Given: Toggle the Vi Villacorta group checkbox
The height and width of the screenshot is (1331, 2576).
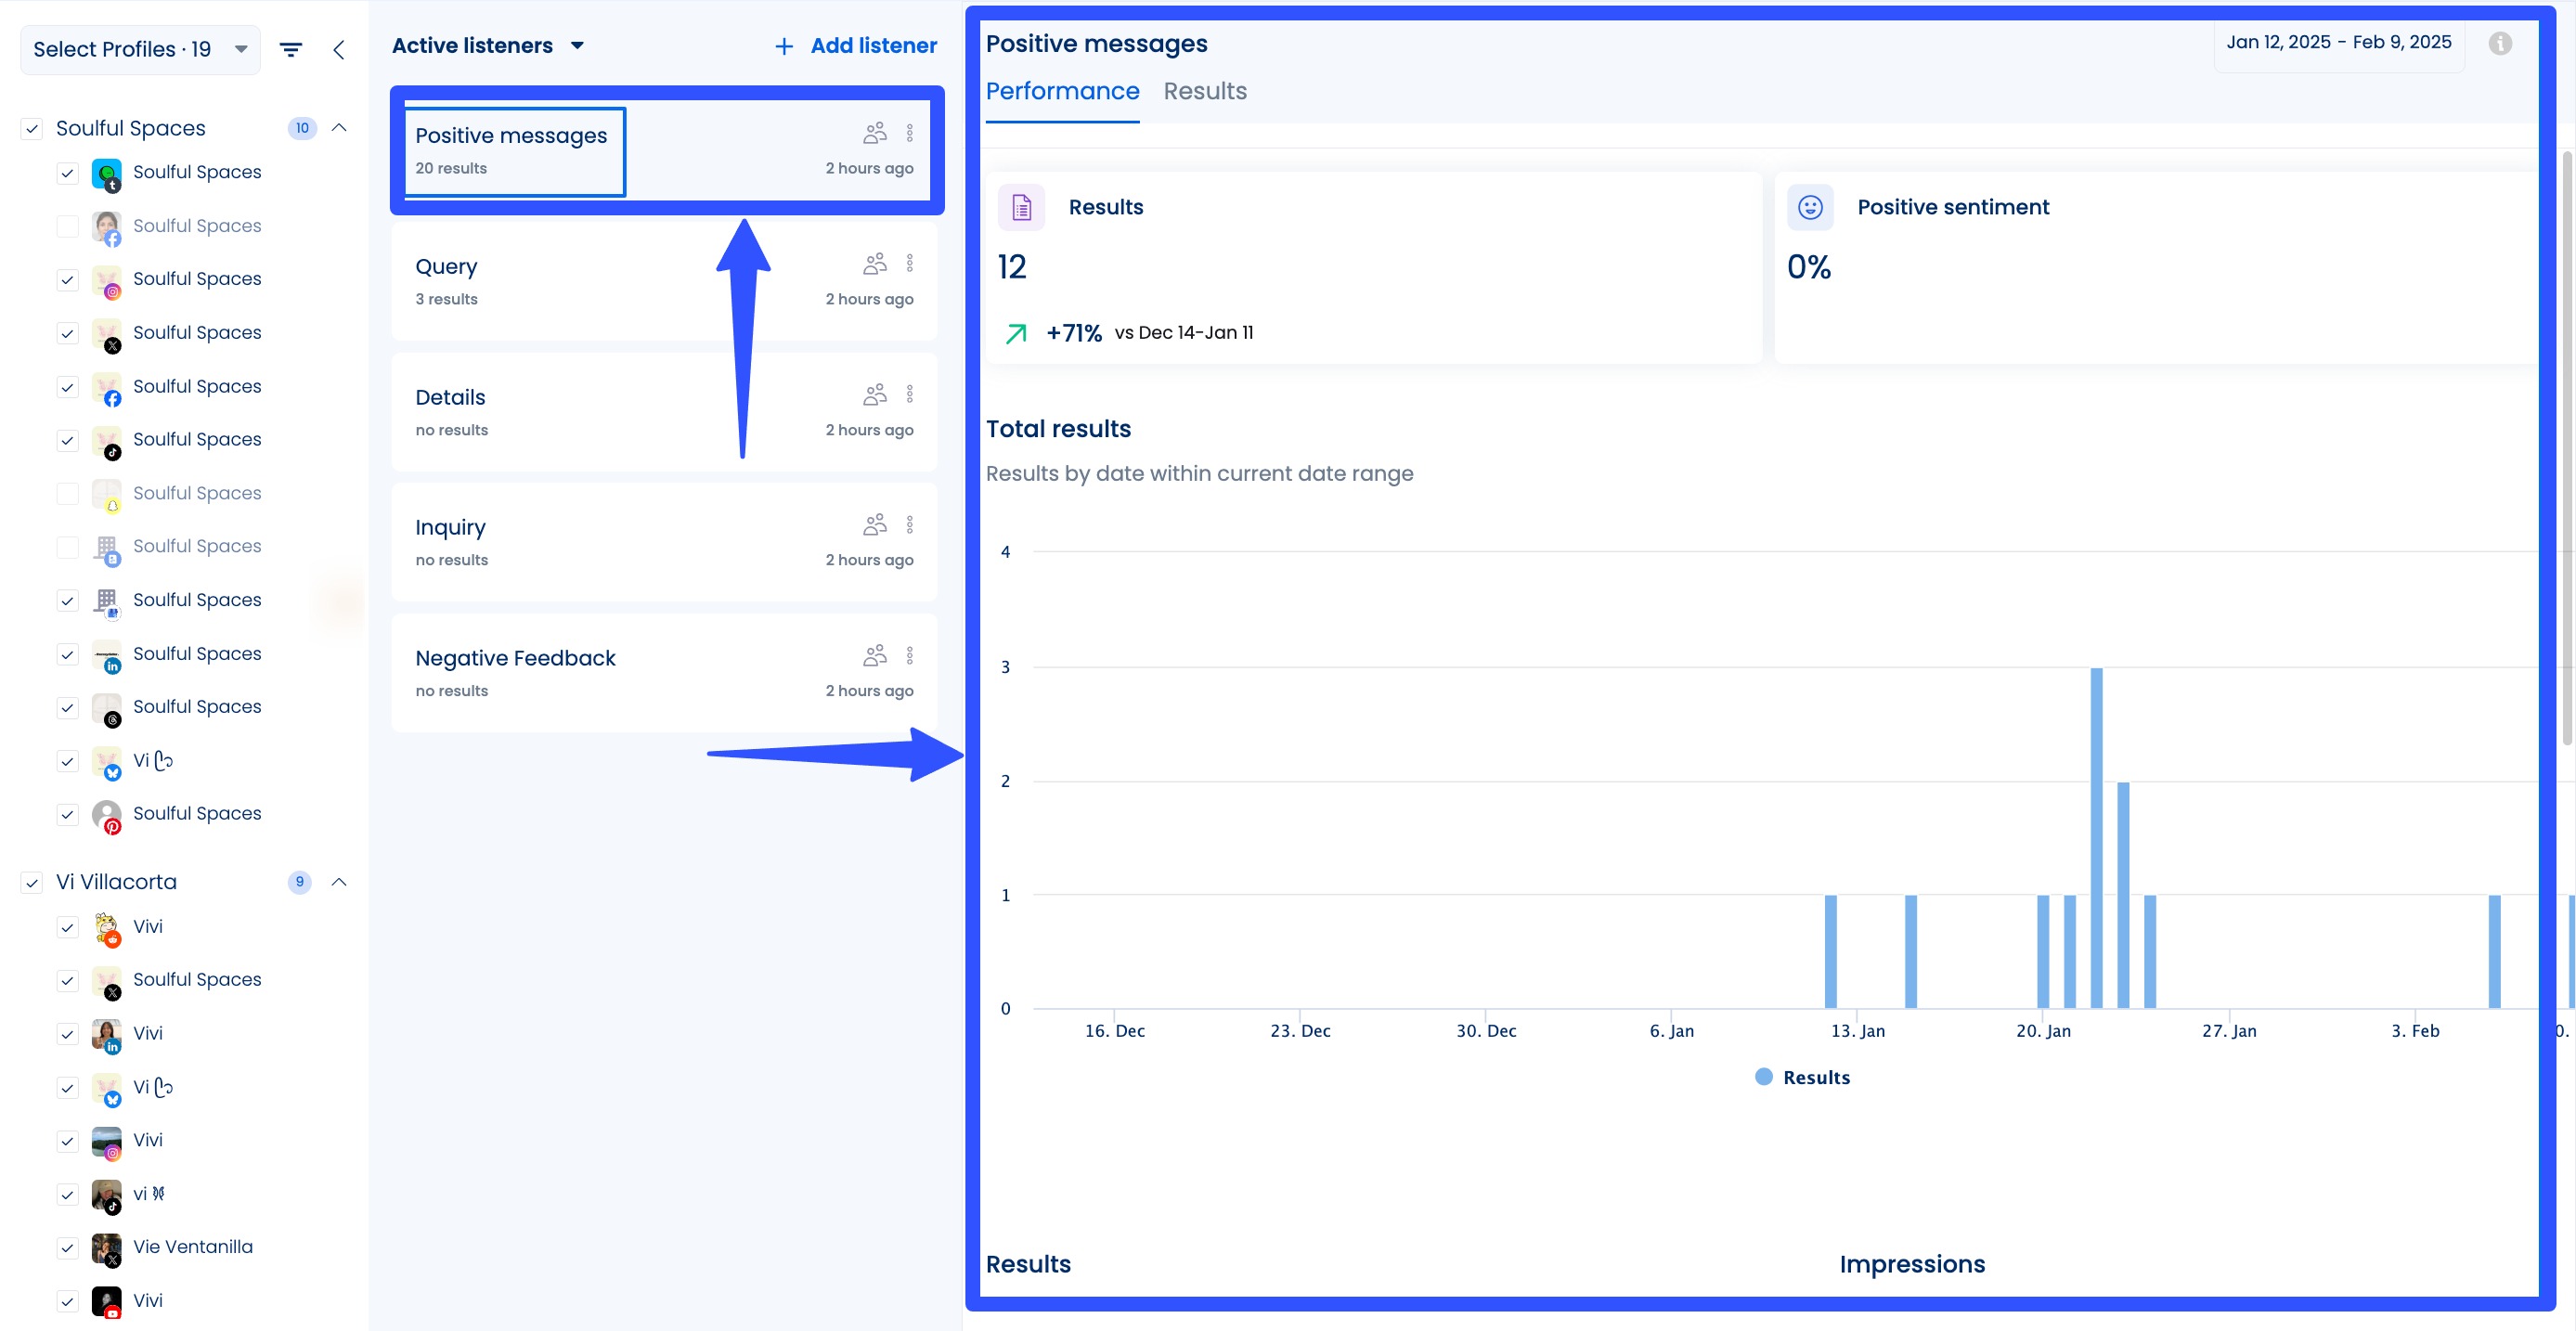Looking at the screenshot, I should [x=32, y=883].
